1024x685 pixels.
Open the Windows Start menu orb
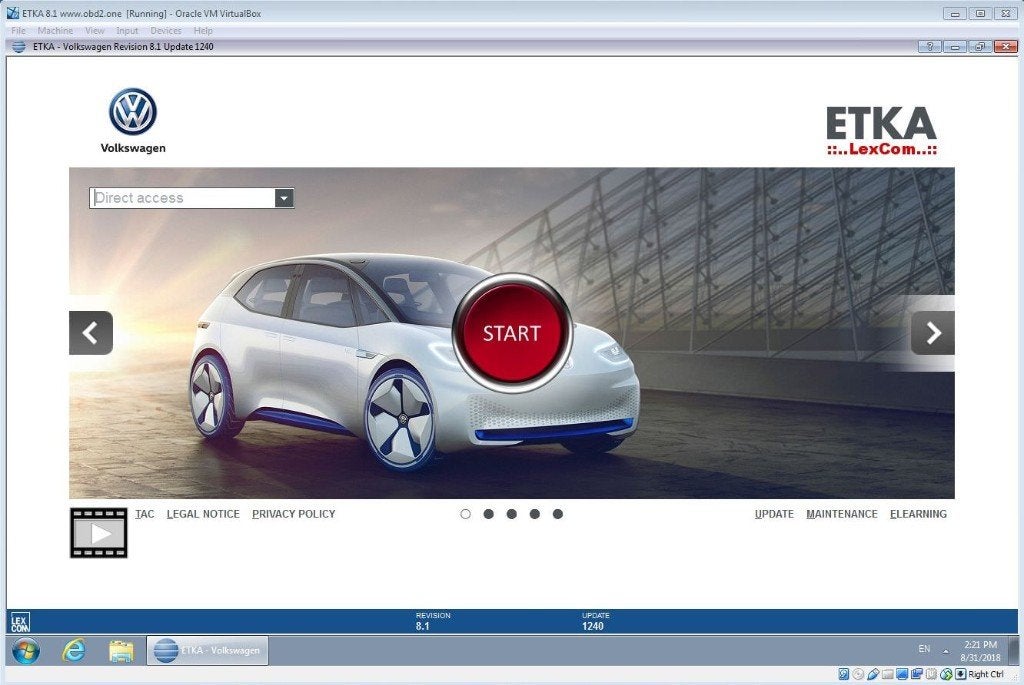click(x=25, y=650)
